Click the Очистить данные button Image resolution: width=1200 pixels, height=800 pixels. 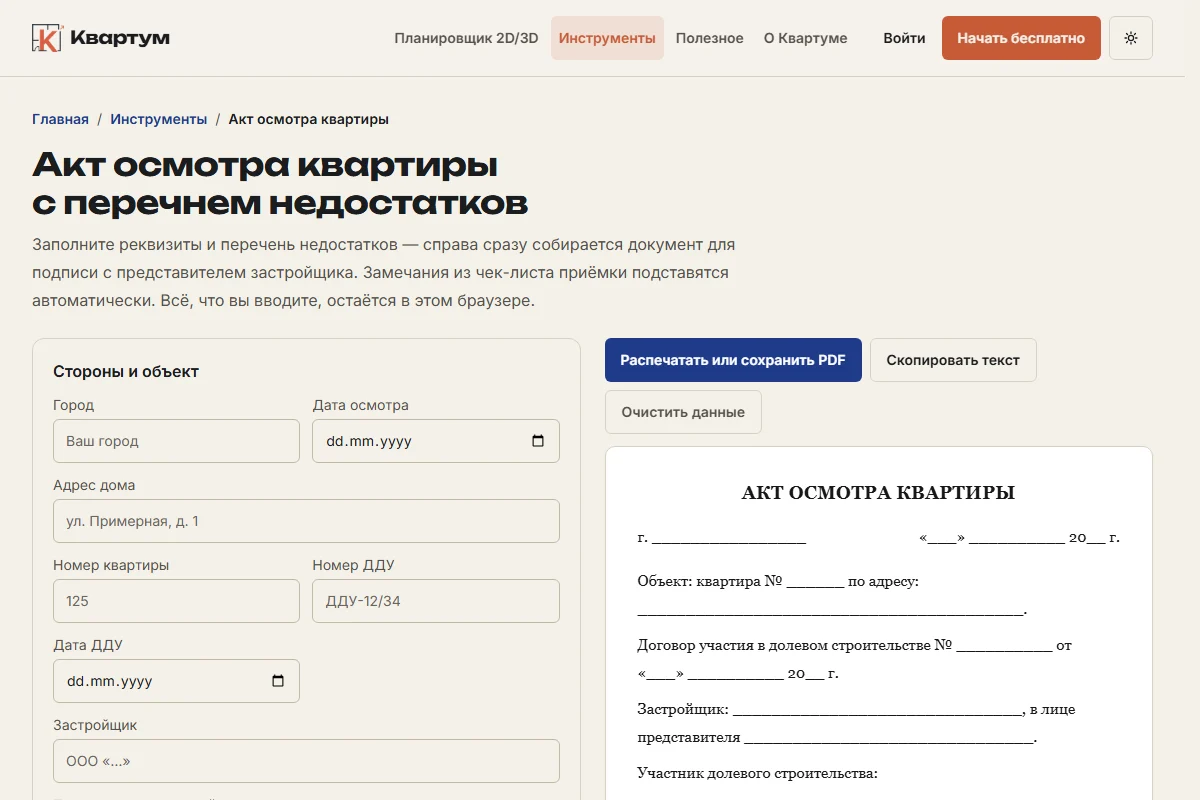coord(683,412)
